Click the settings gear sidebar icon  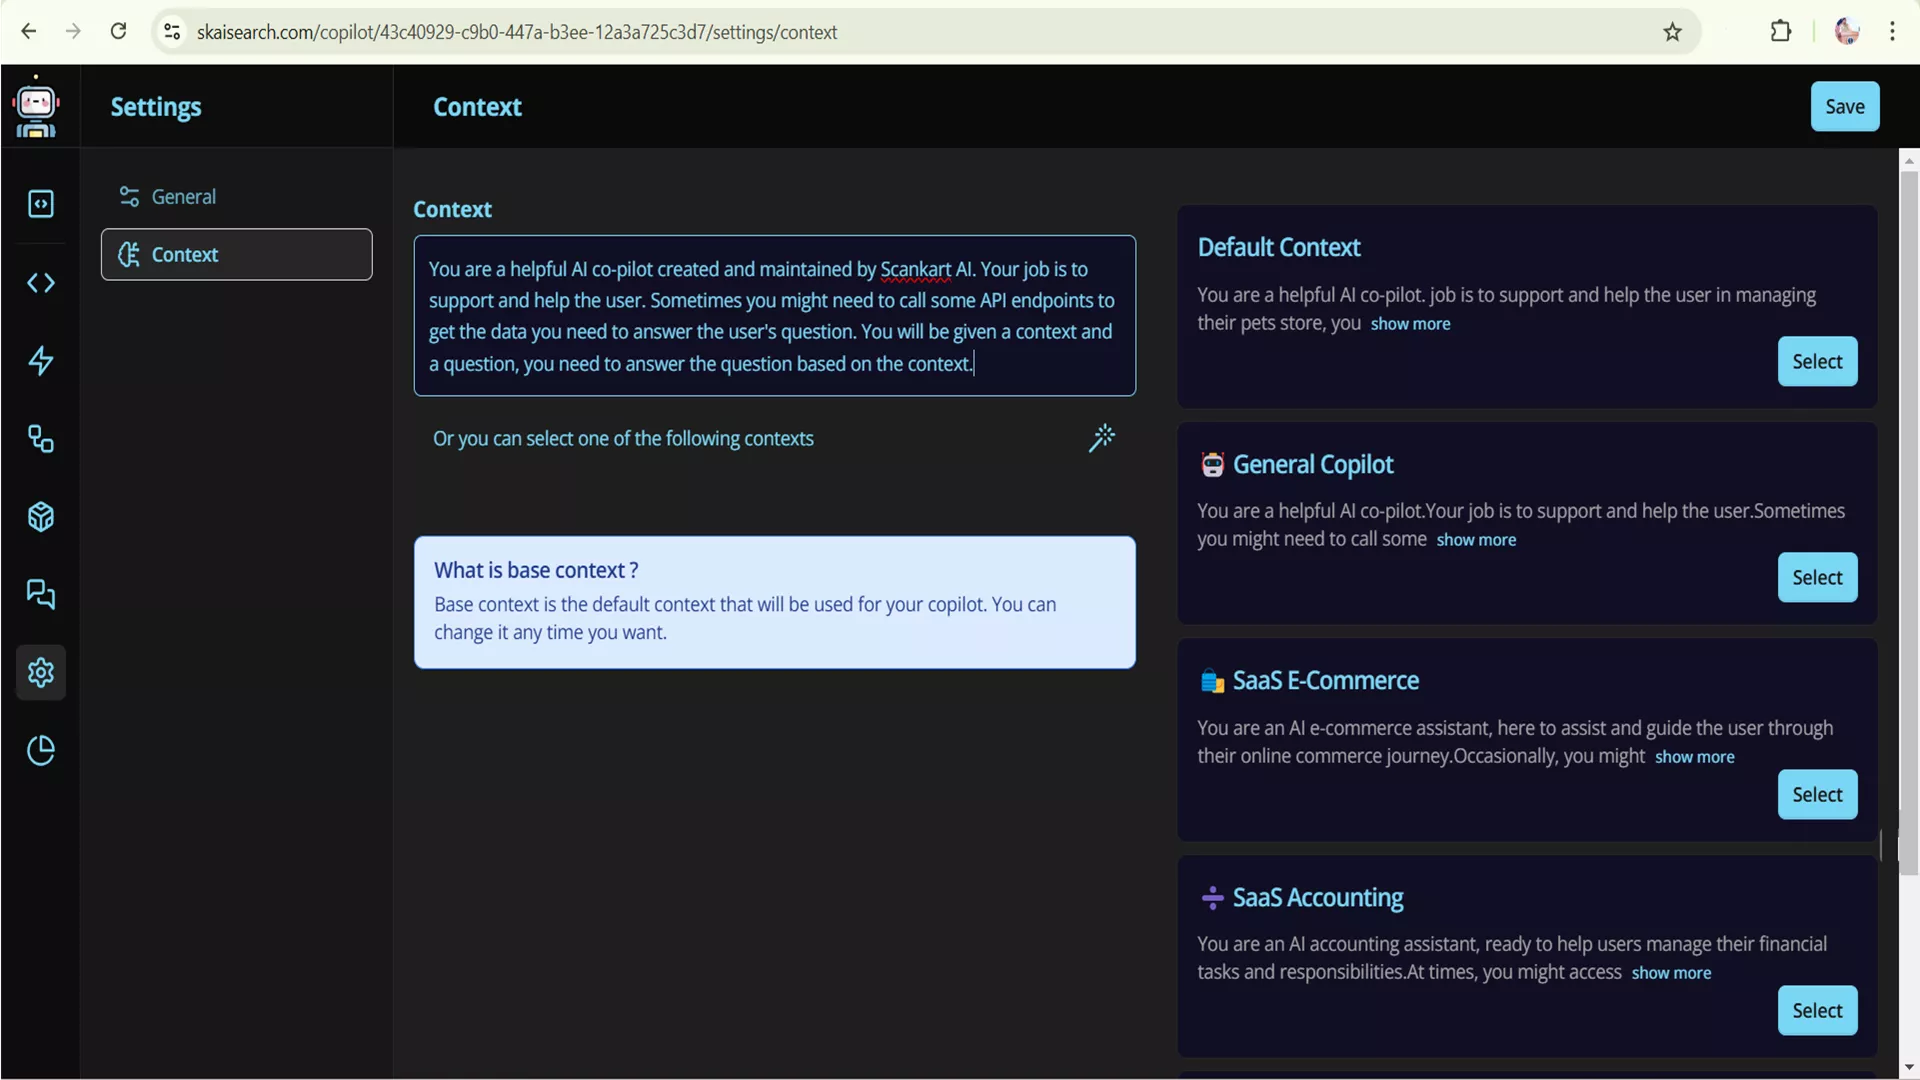[41, 672]
